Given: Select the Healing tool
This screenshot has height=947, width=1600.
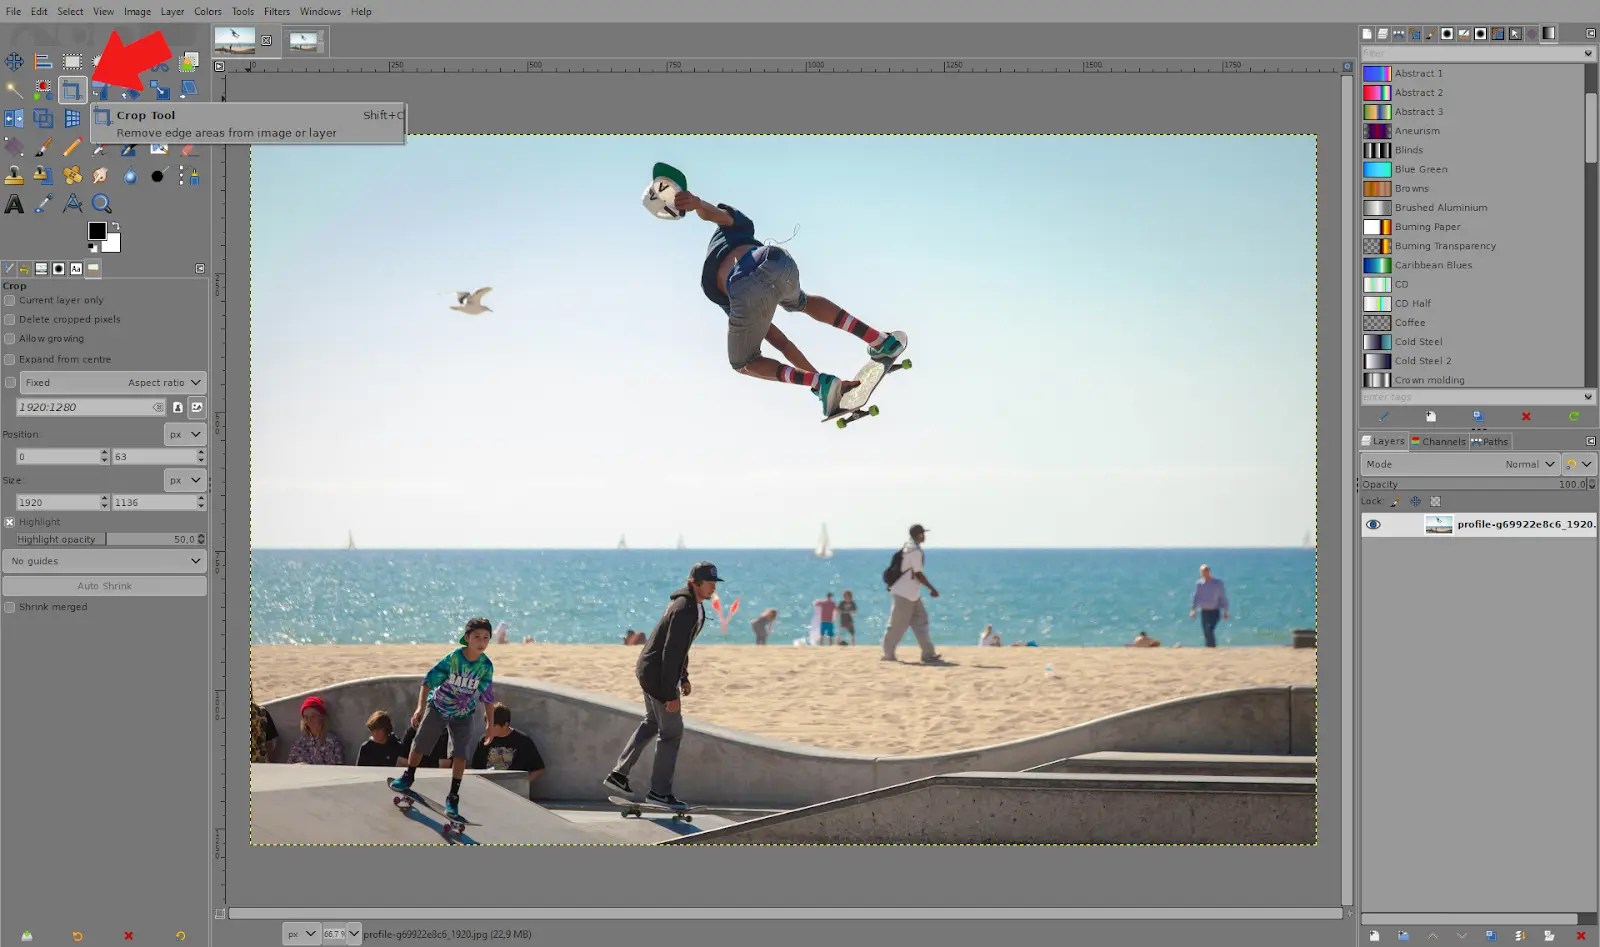Looking at the screenshot, I should click(x=72, y=175).
